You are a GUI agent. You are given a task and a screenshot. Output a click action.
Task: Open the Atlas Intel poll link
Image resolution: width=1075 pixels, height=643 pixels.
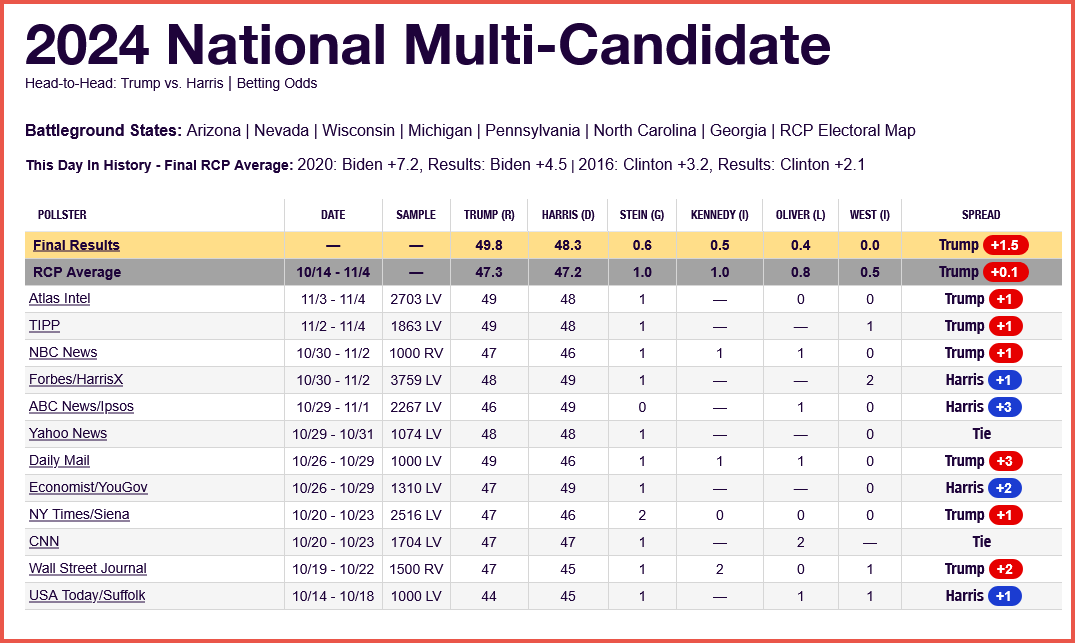pos(60,299)
